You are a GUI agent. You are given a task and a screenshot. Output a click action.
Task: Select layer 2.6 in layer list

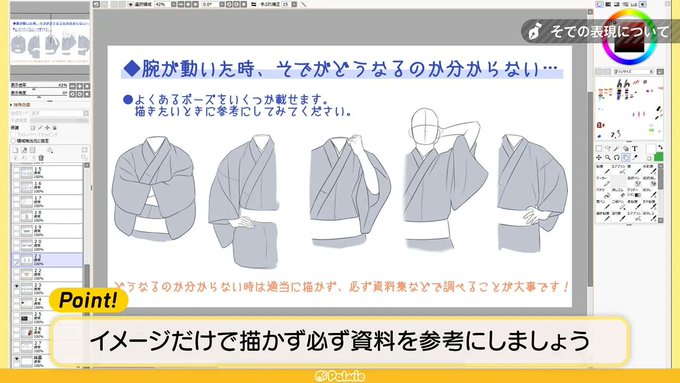(47, 332)
